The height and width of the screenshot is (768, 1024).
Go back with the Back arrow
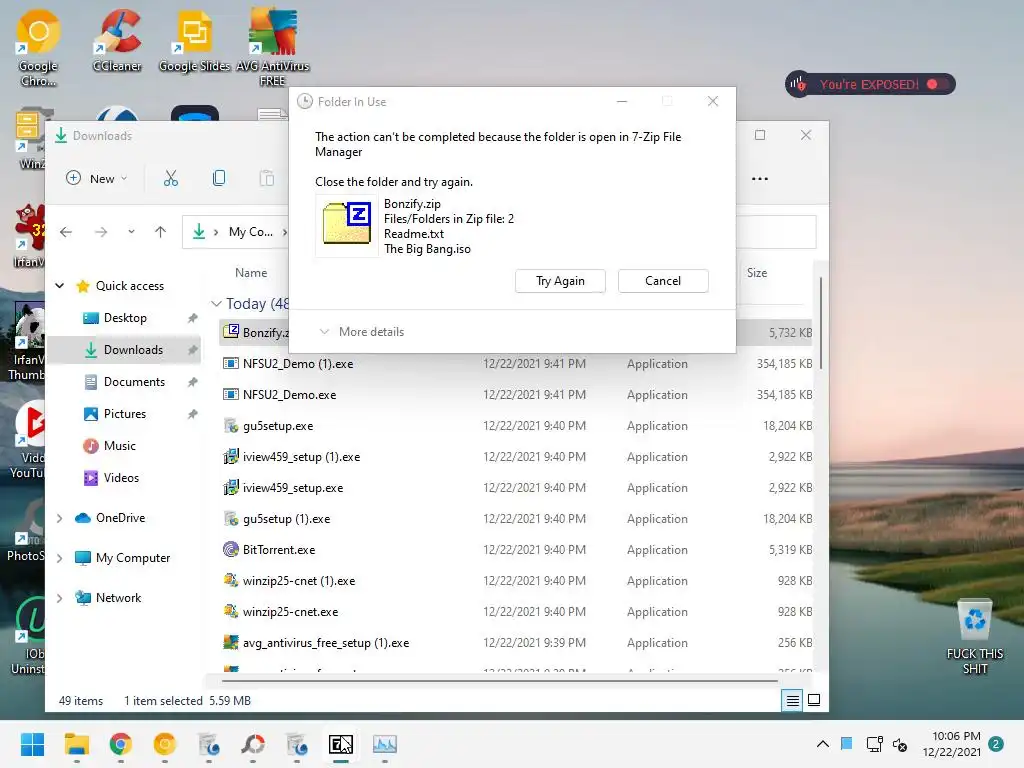66,232
